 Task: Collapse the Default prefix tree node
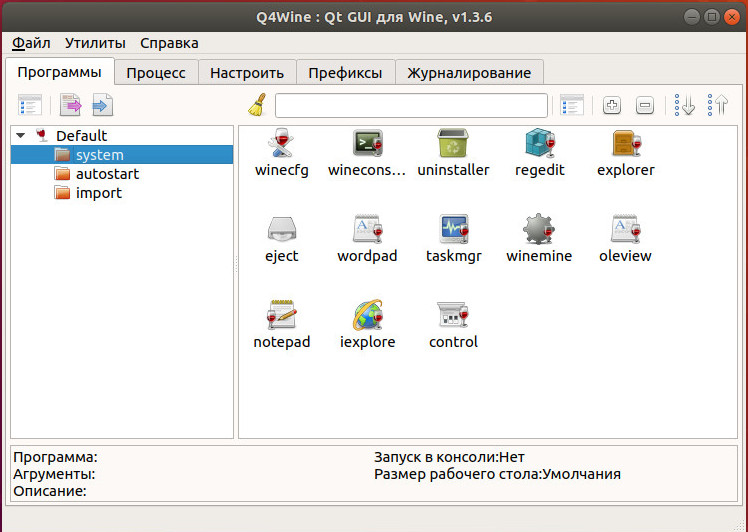(21, 136)
